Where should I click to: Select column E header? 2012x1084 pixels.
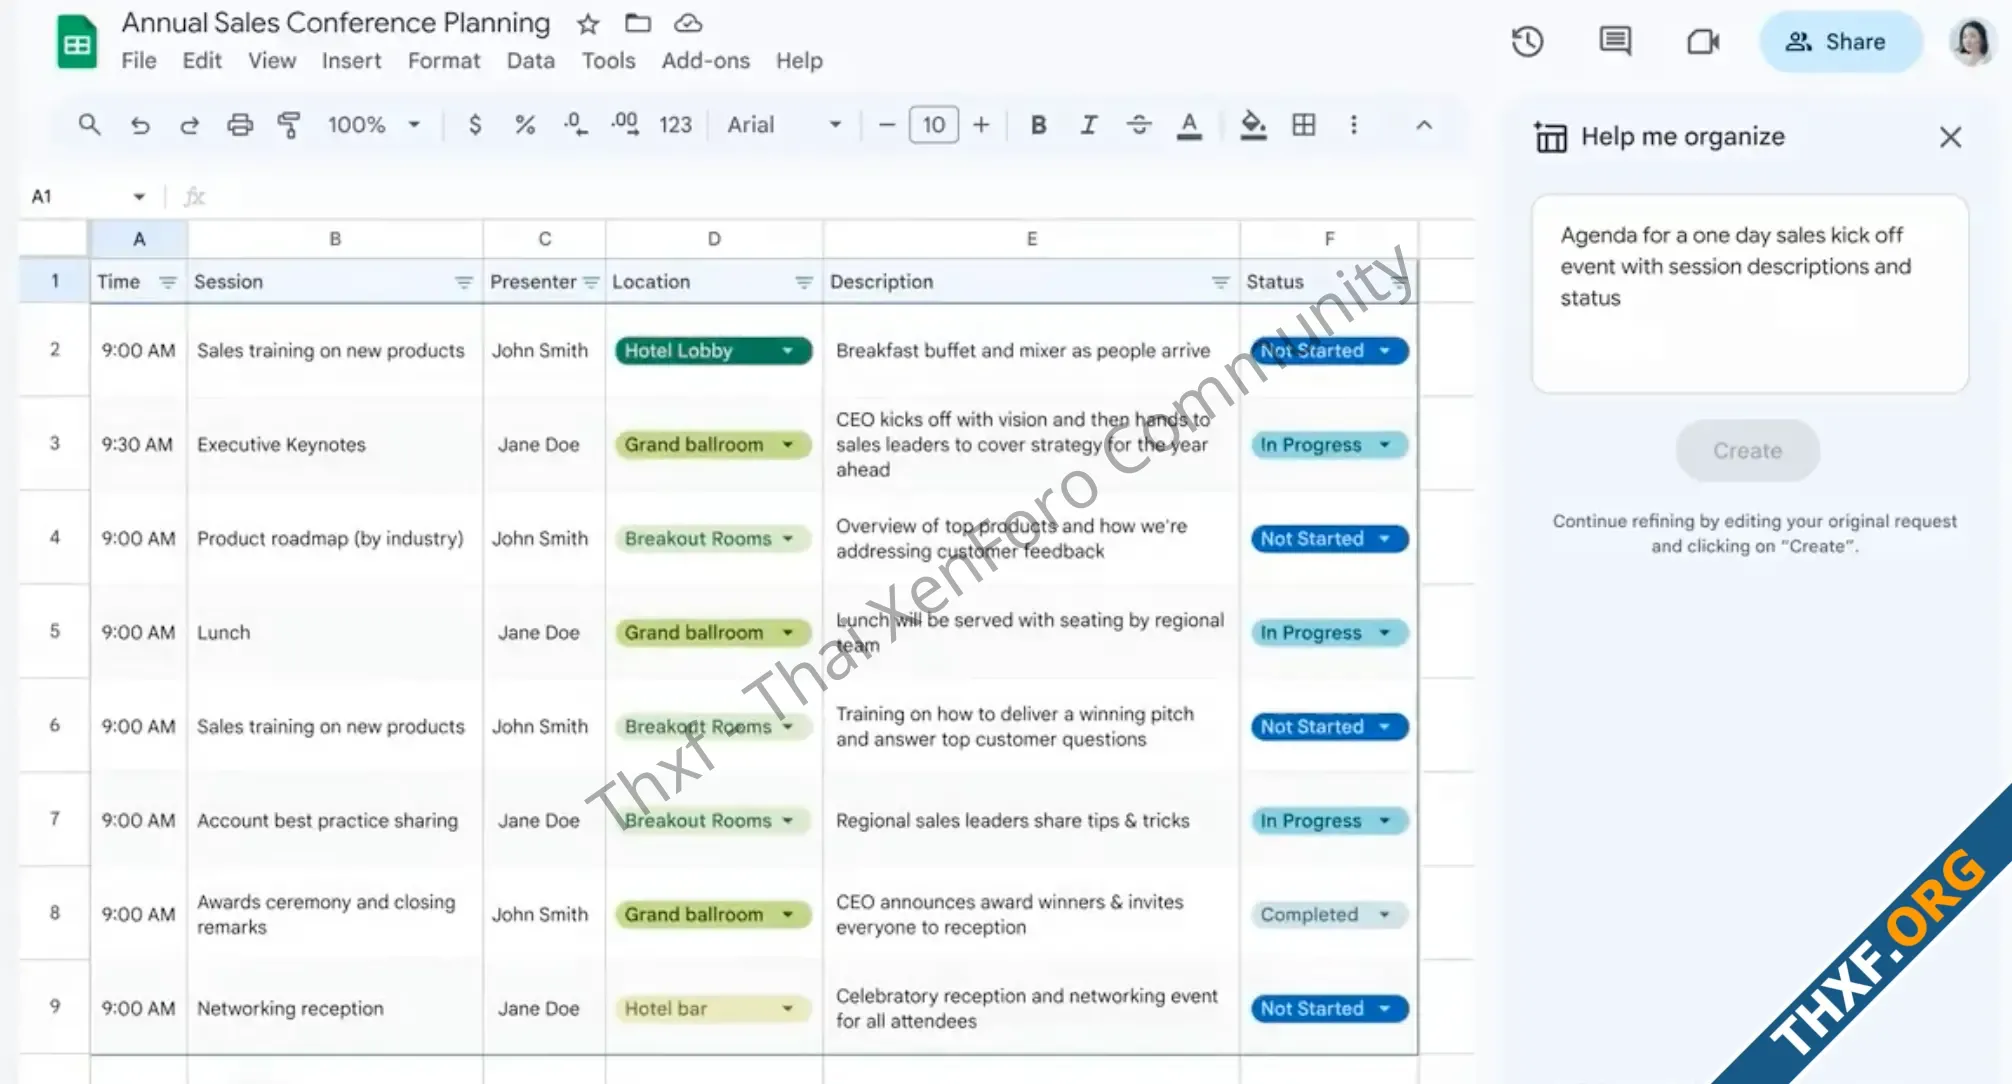1031,239
